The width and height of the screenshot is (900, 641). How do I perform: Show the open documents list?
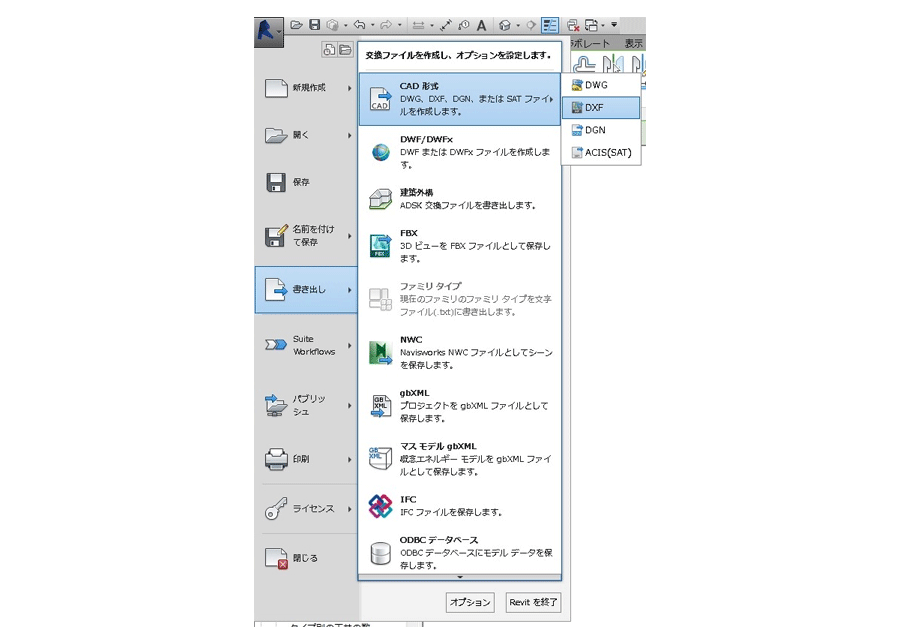[345, 50]
